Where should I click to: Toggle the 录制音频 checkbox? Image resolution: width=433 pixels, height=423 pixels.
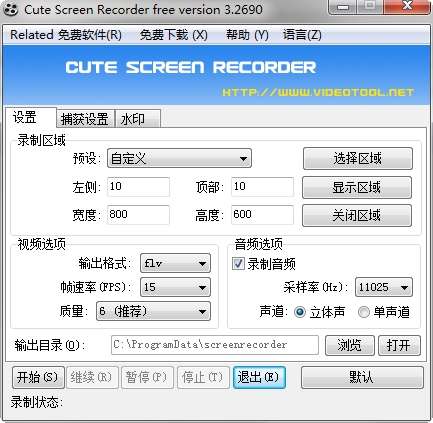238,264
